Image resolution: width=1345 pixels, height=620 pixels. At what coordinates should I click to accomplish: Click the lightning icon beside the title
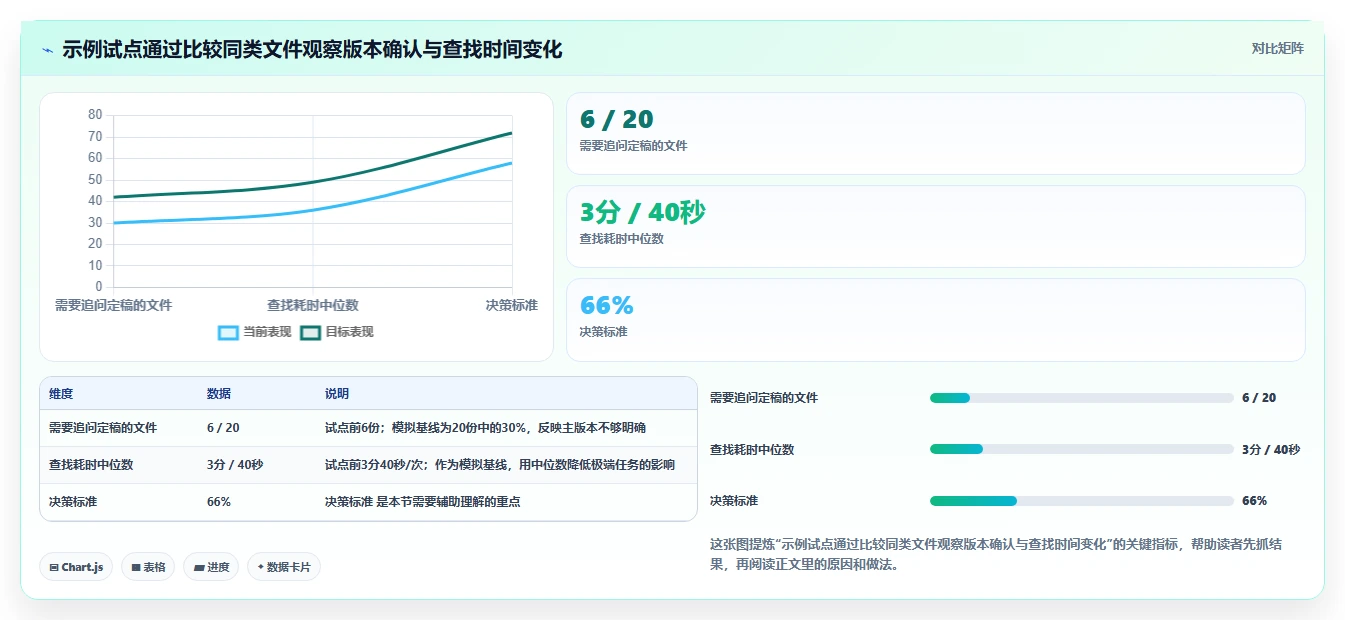tap(48, 50)
